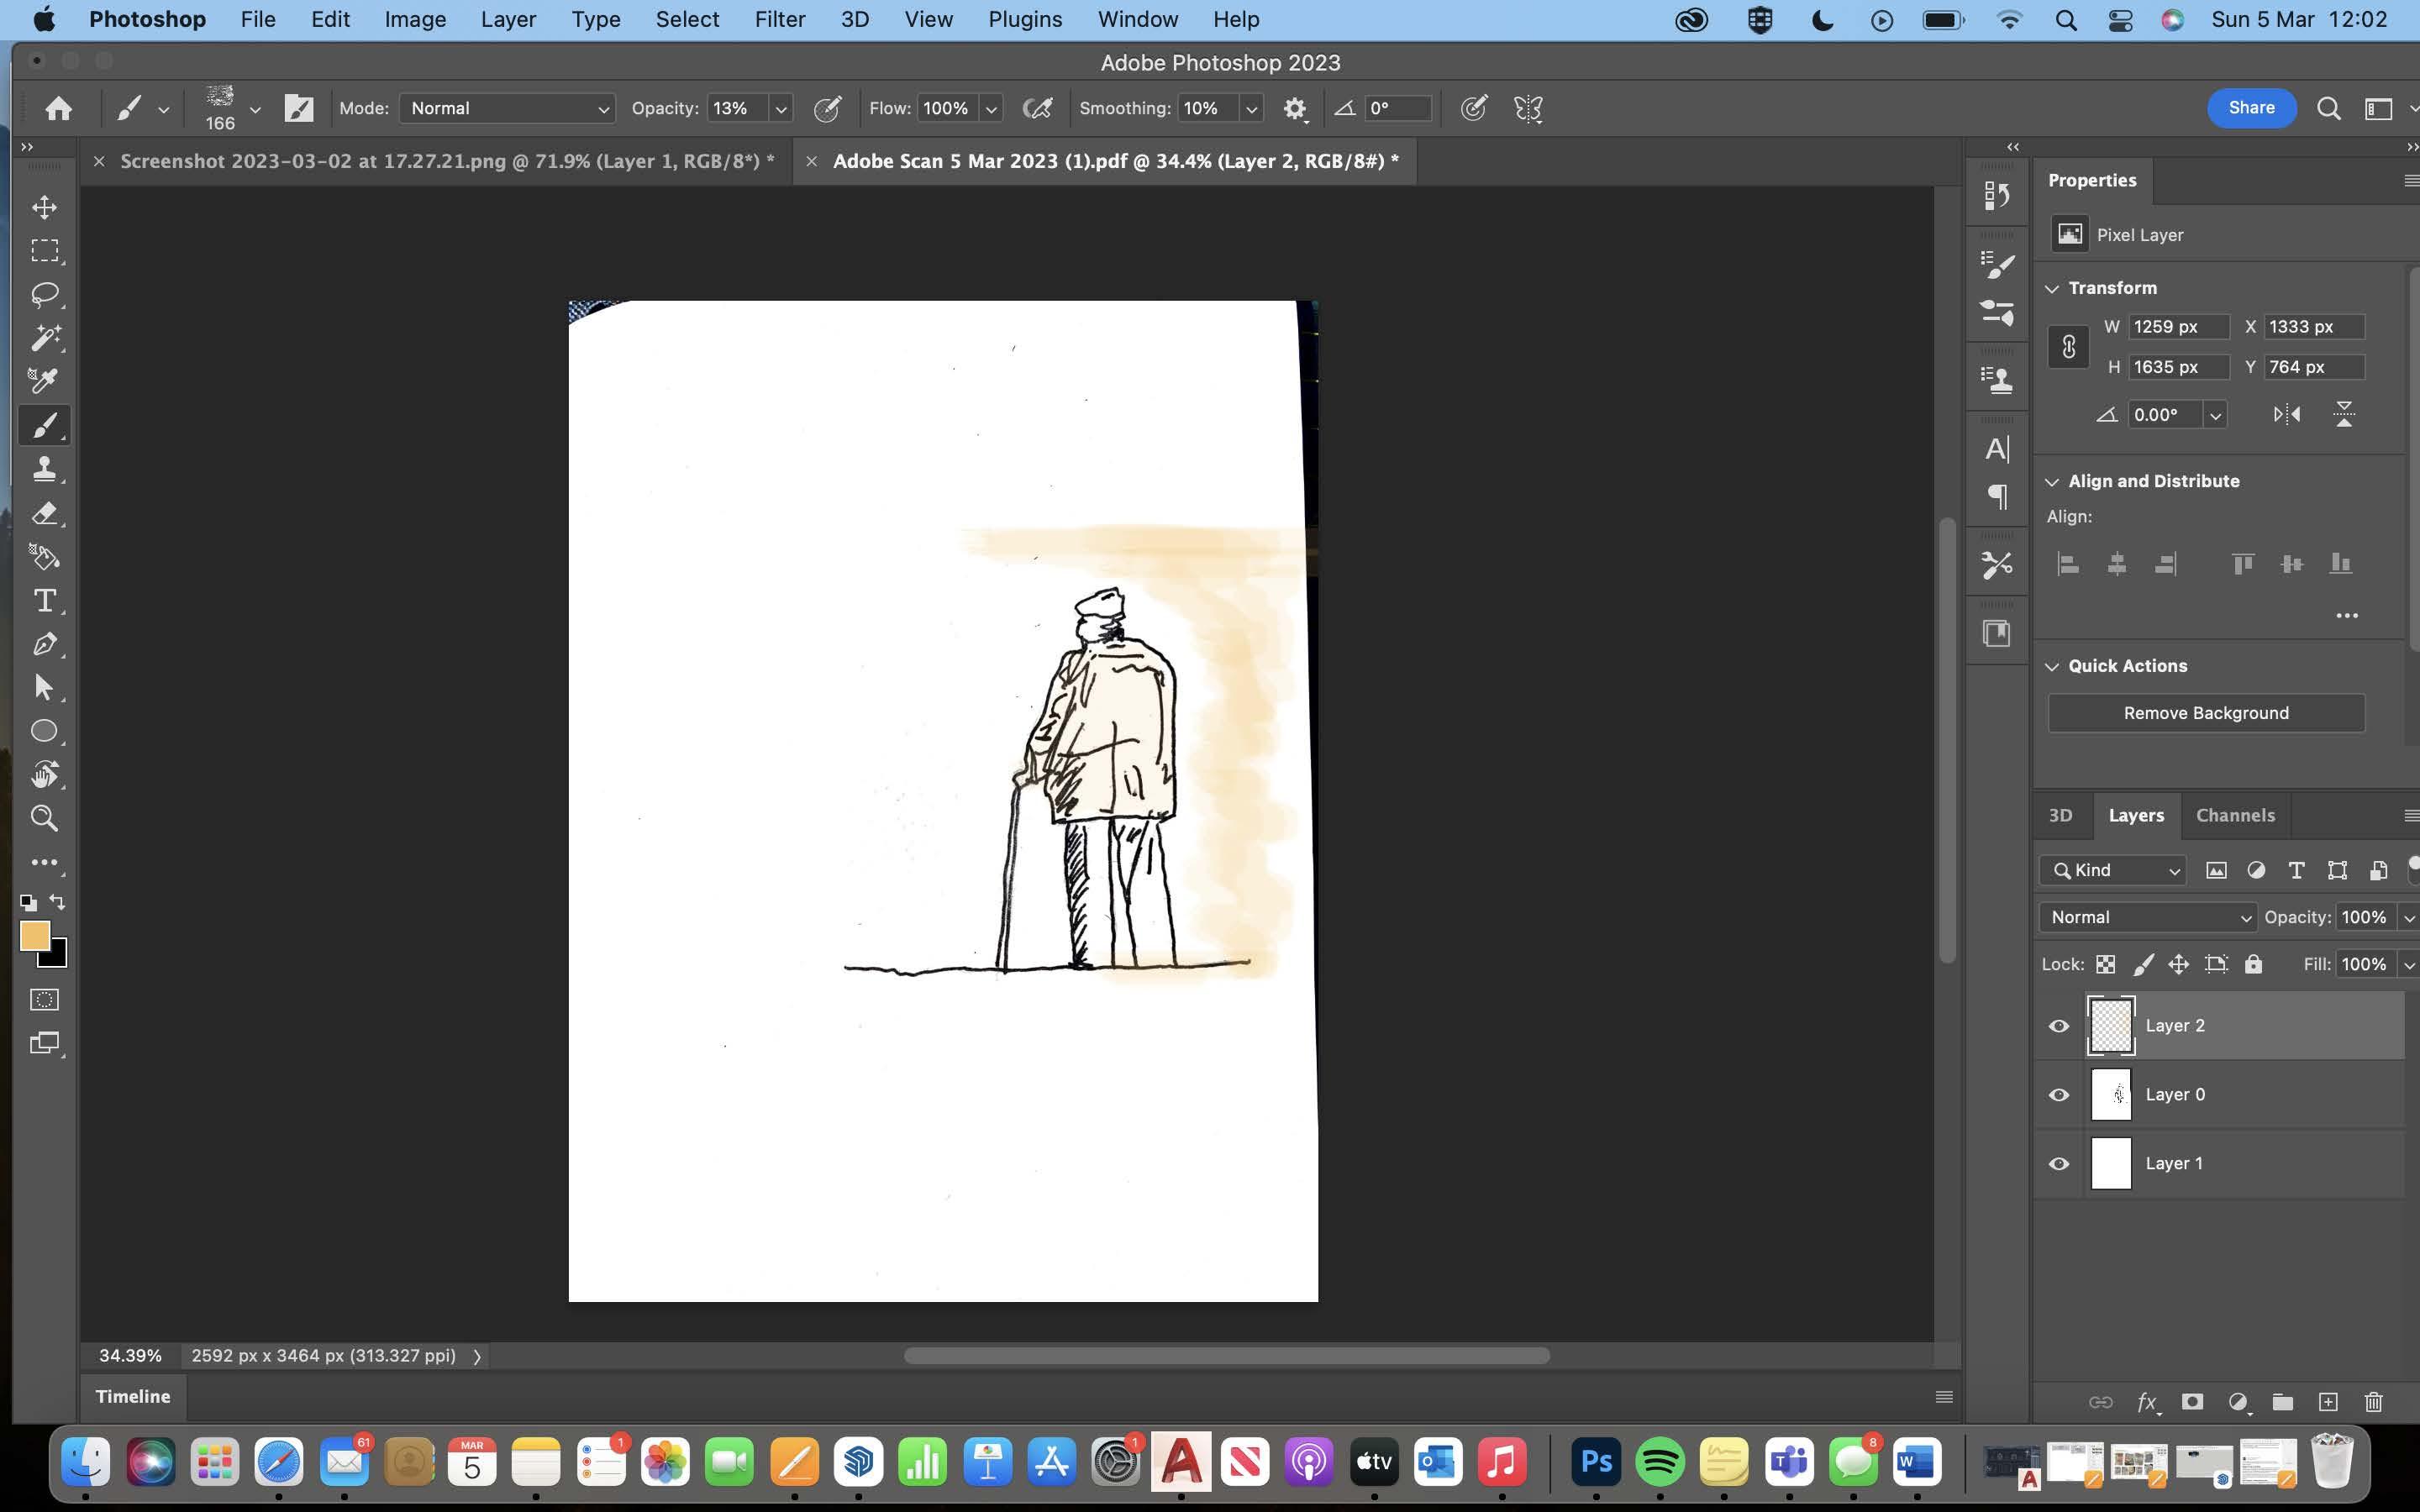The image size is (2420, 1512).
Task: Select the Move tool
Action: click(44, 207)
